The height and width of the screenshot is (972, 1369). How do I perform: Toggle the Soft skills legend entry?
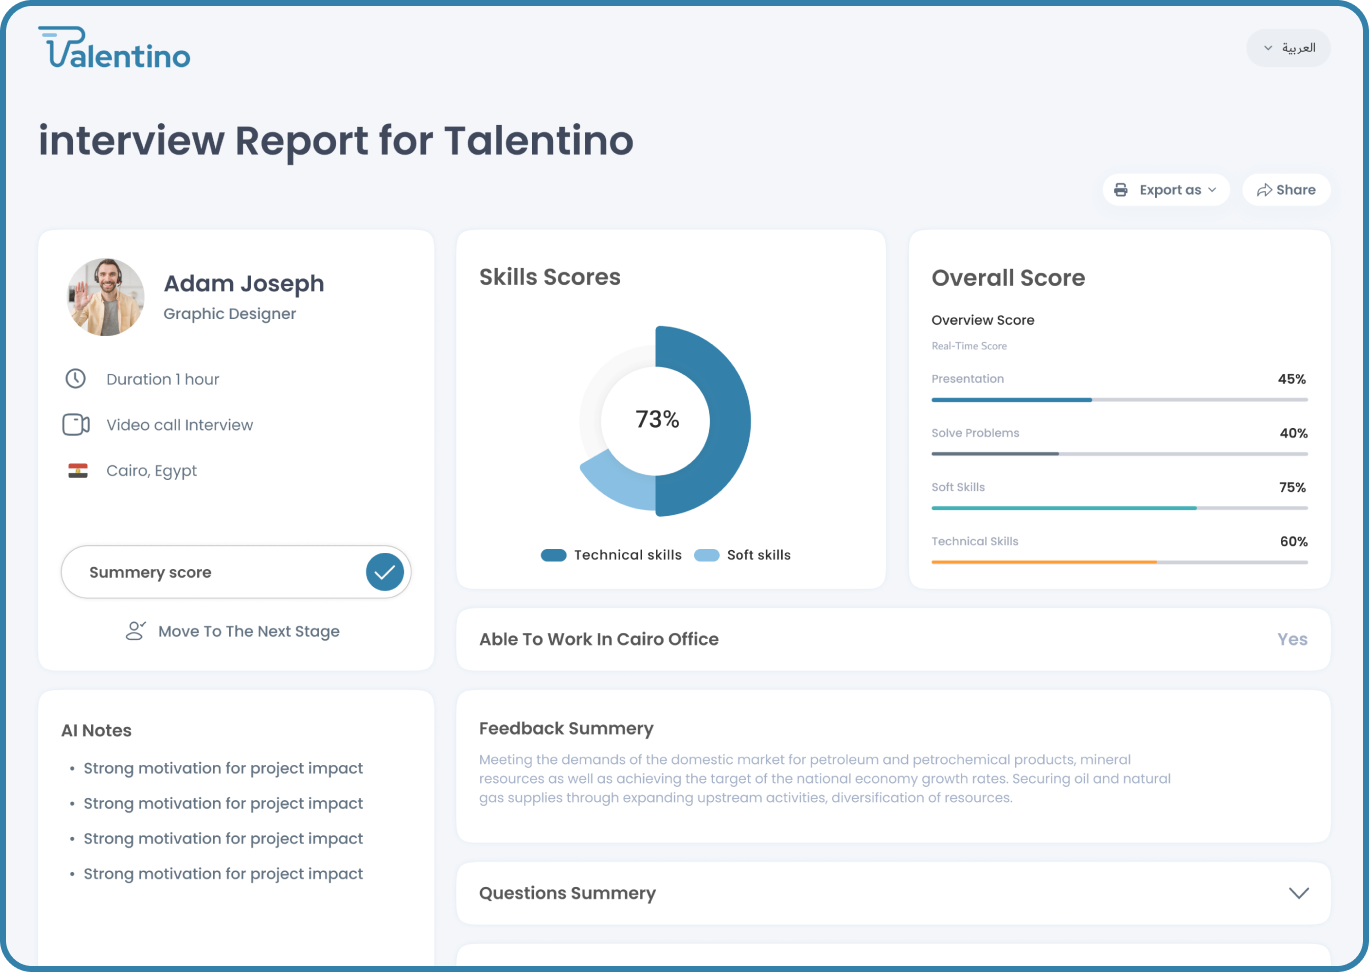[x=743, y=555]
